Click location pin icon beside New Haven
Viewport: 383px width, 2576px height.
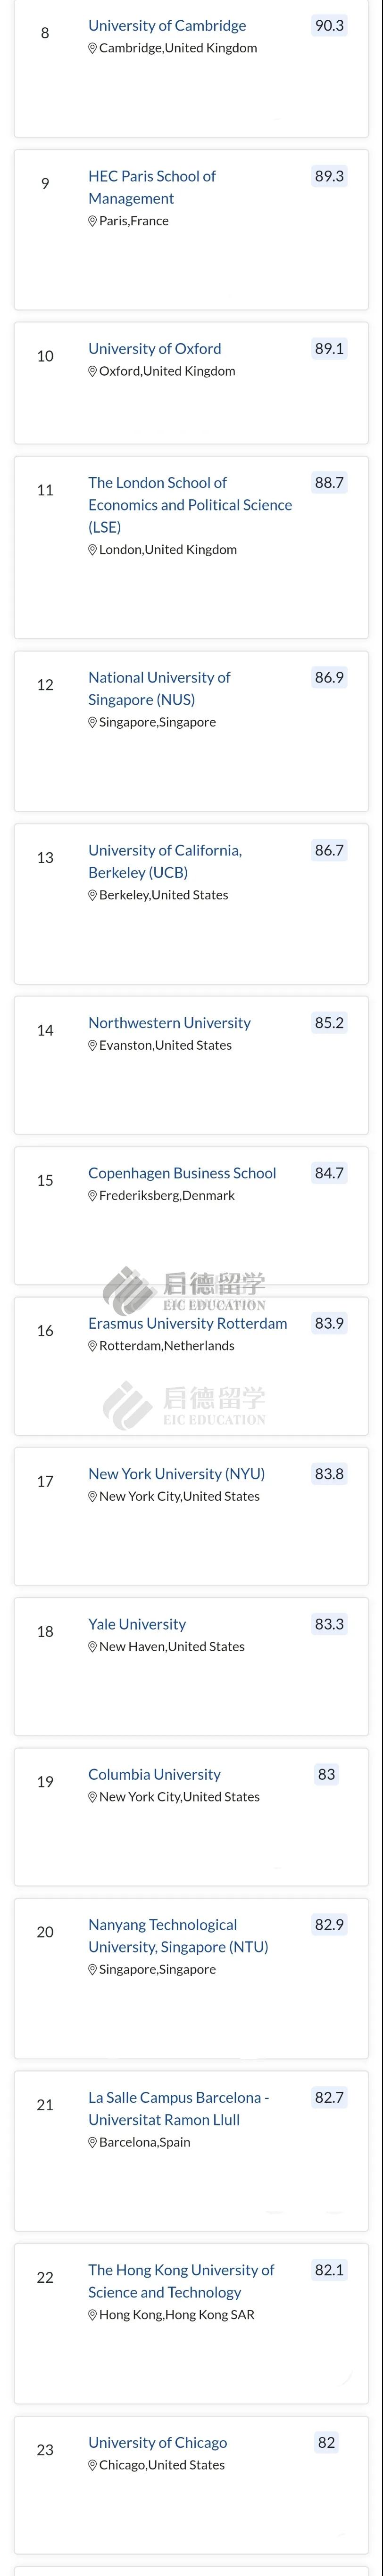pyautogui.click(x=93, y=1647)
